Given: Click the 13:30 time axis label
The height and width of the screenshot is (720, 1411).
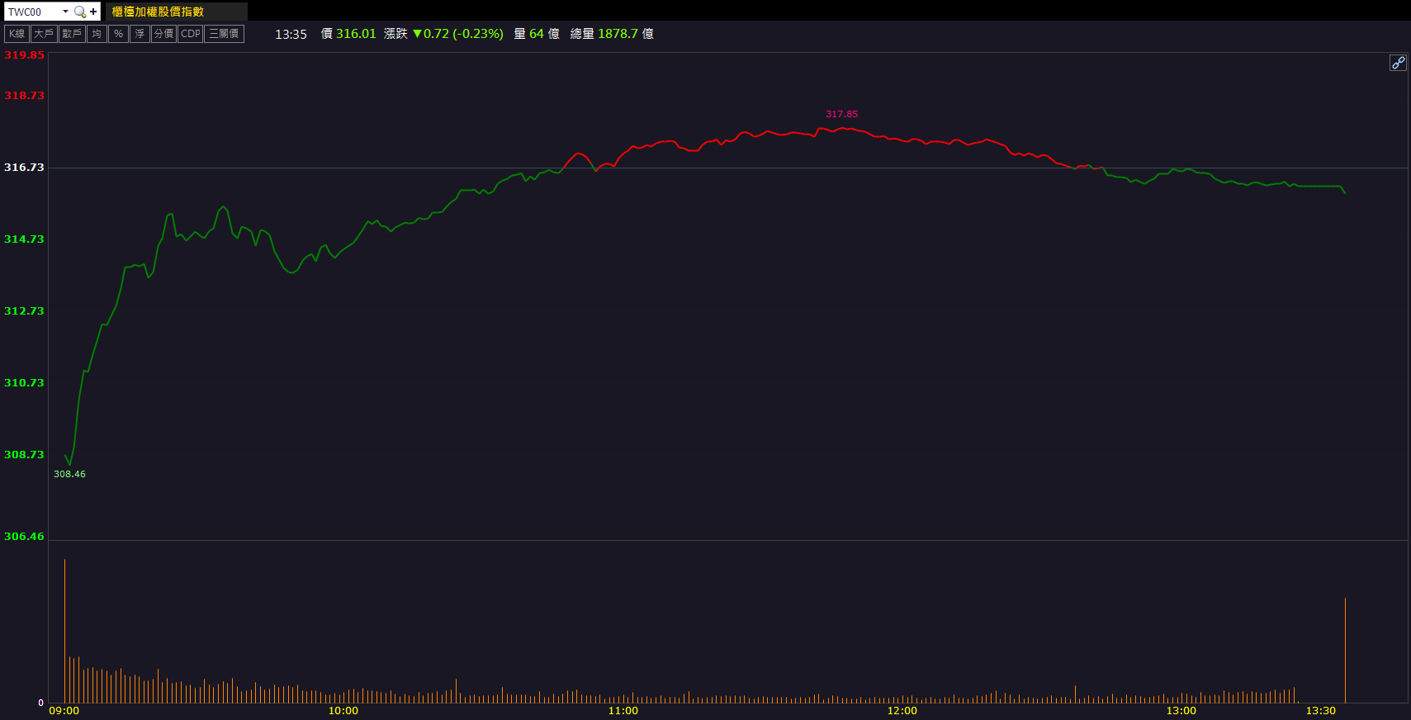Looking at the screenshot, I should 1321,711.
